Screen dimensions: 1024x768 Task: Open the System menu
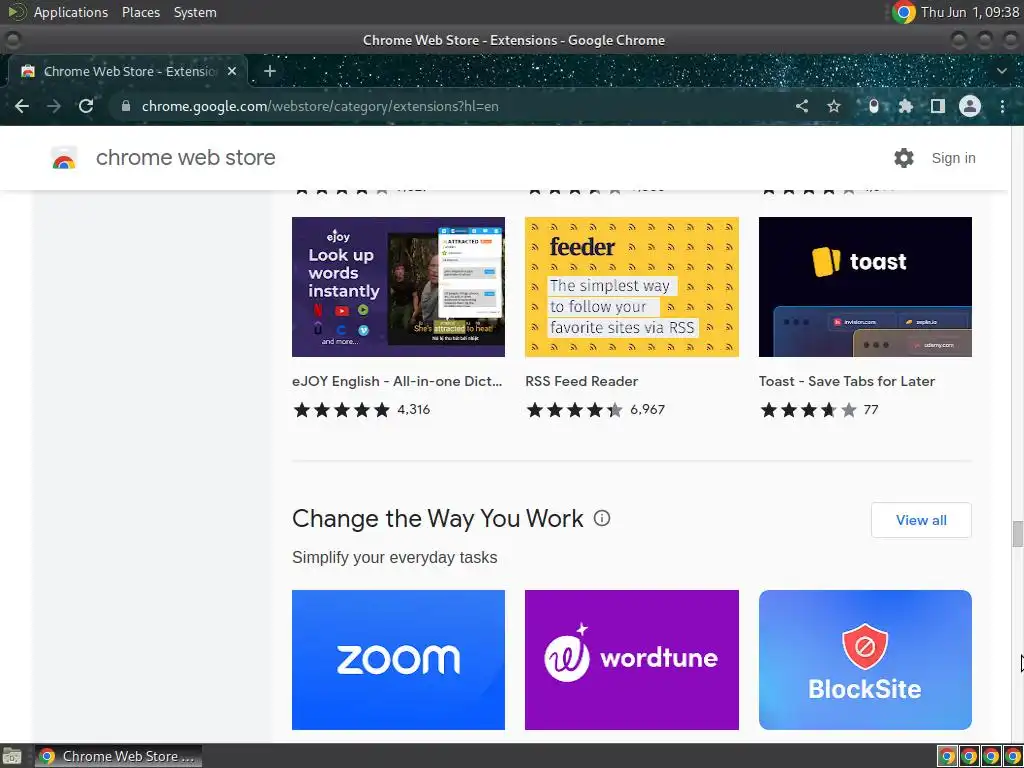click(195, 12)
